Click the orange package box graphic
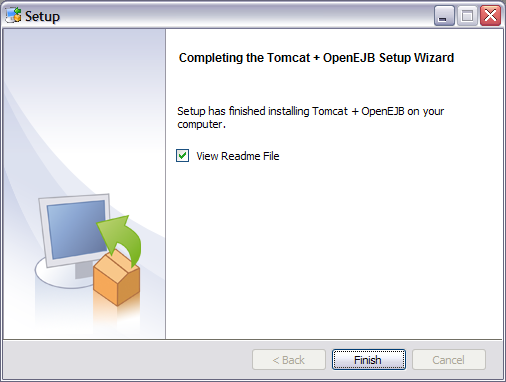 116,279
